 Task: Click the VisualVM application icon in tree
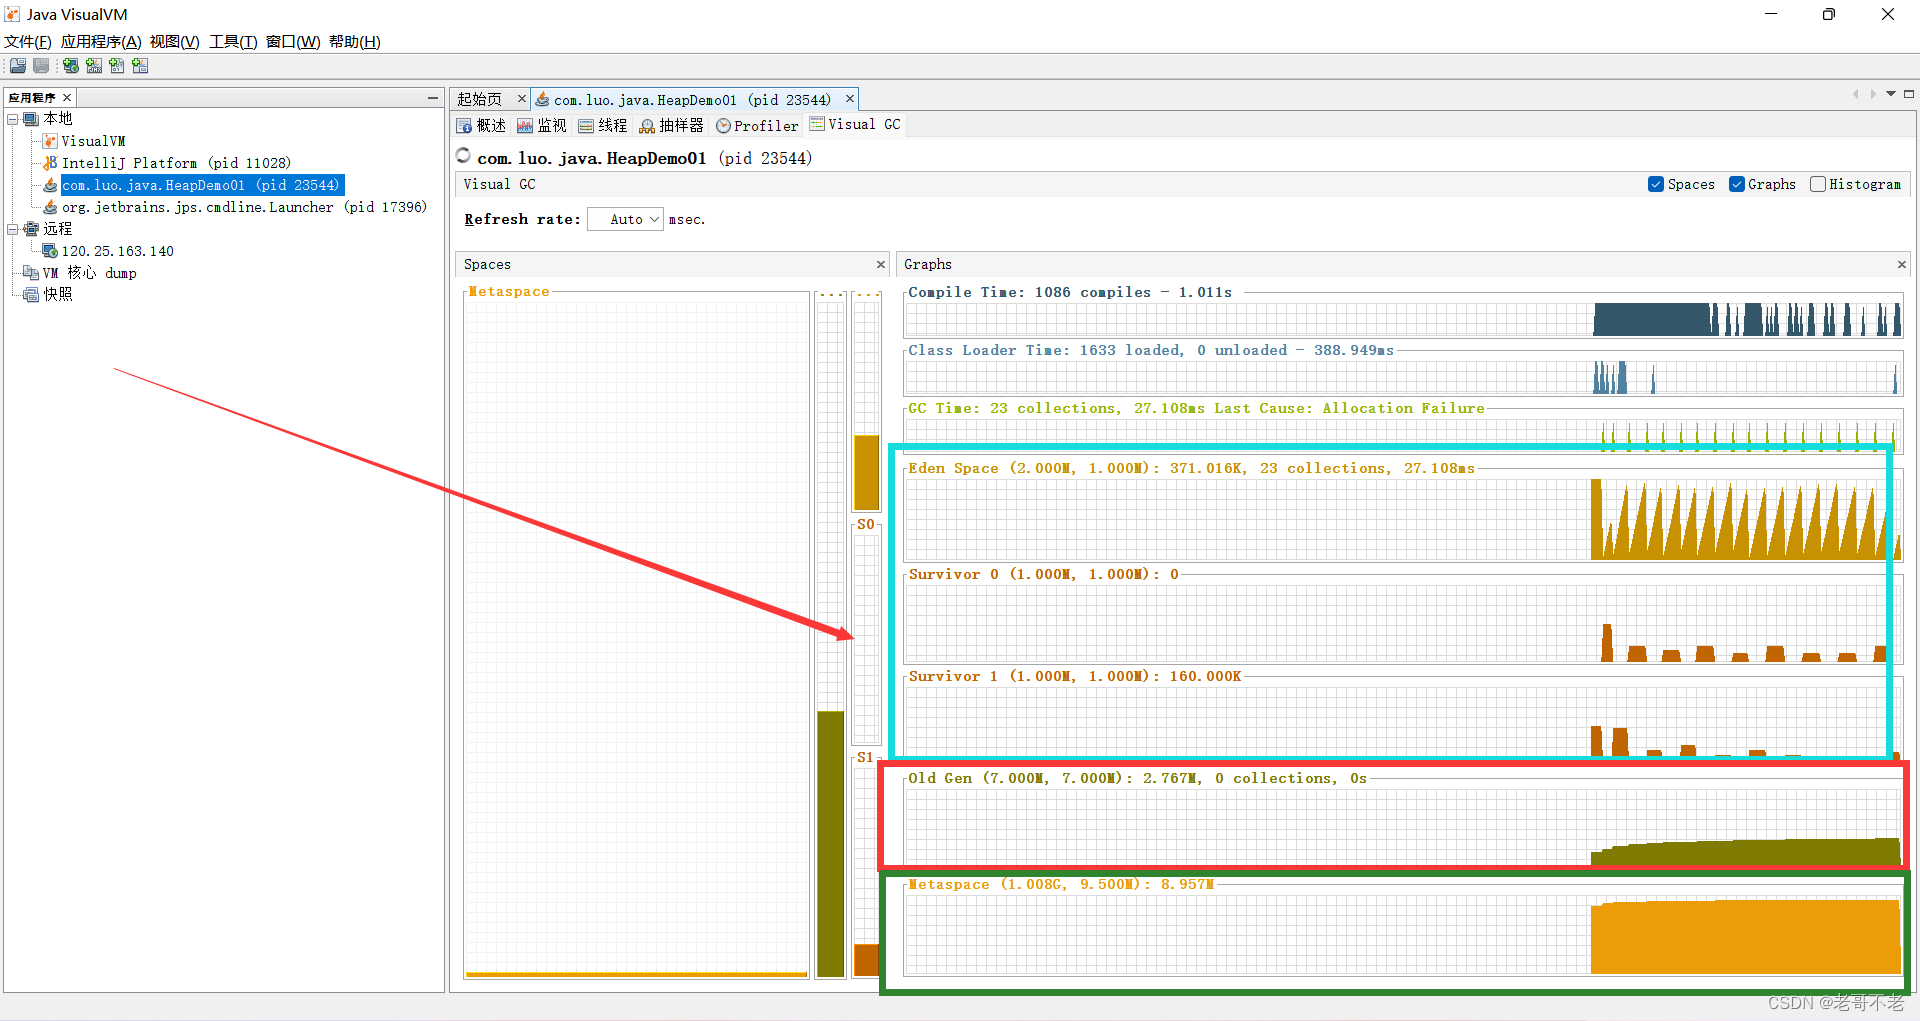[50, 141]
